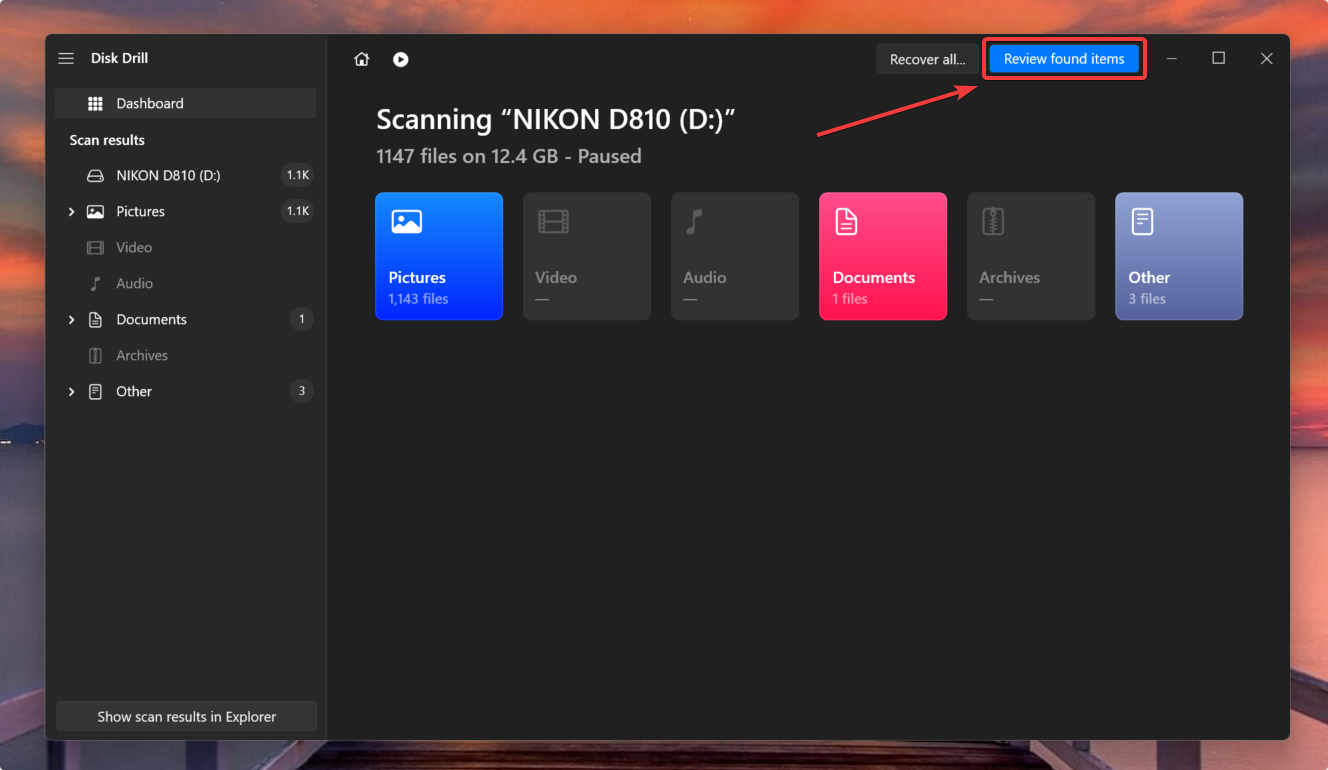The image size is (1328, 770).
Task: Click the music note icon in sidebar Audio row
Action: point(95,283)
